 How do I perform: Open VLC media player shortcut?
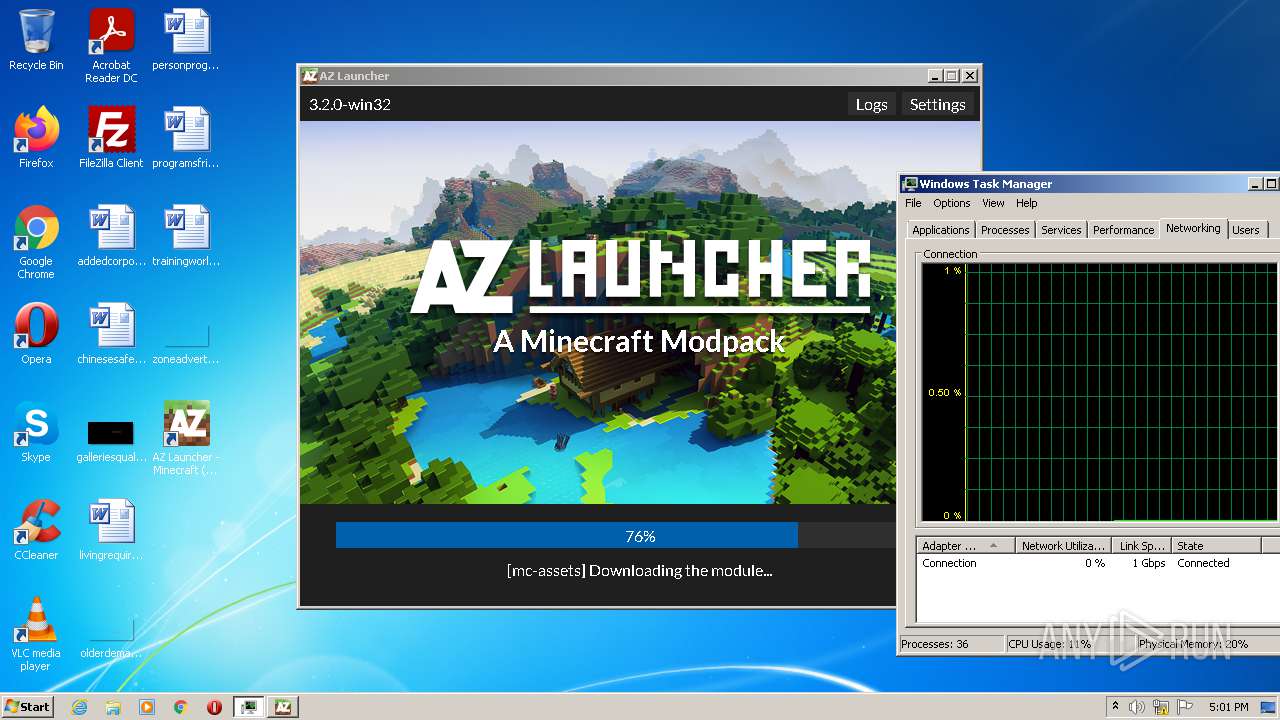[x=36, y=634]
